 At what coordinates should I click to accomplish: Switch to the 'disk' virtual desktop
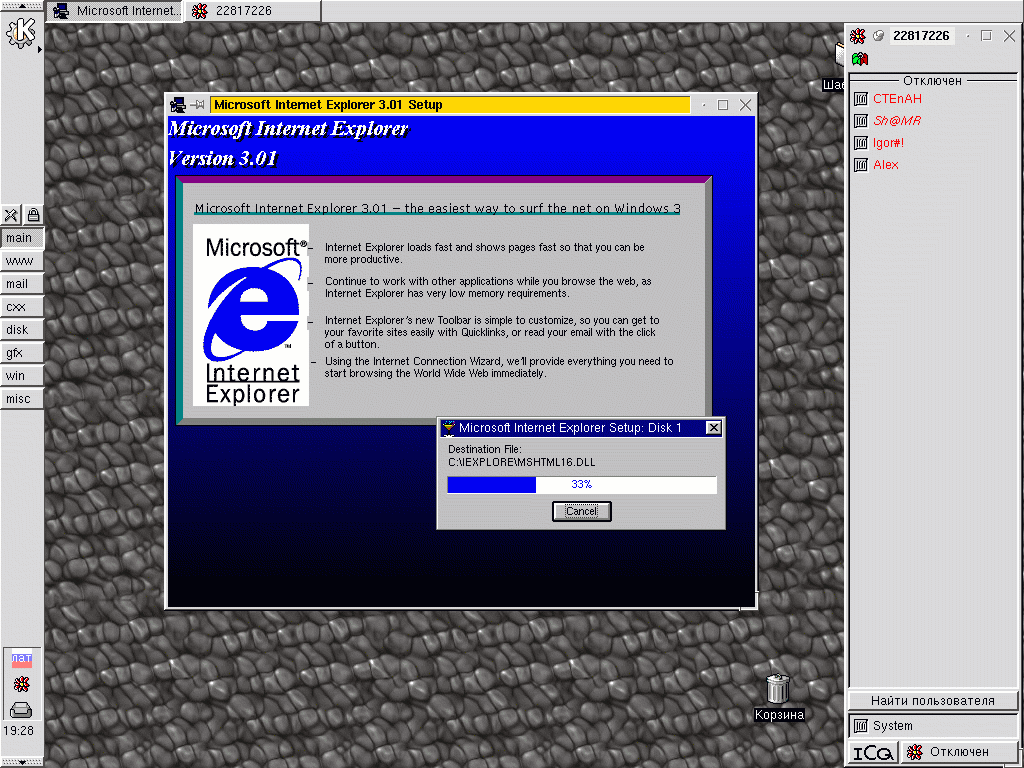22,329
